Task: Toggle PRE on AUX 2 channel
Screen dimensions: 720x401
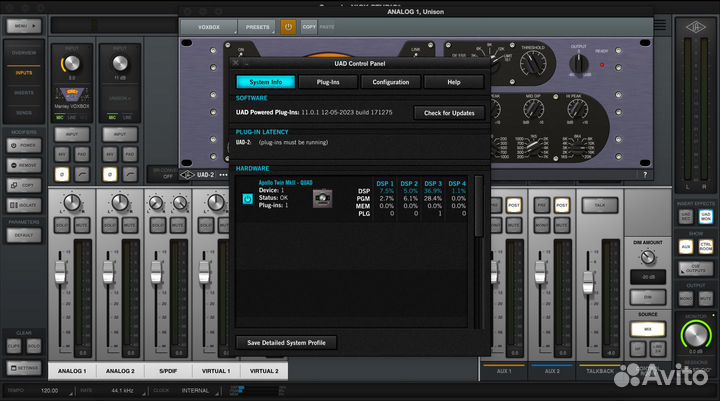Action: click(542, 205)
